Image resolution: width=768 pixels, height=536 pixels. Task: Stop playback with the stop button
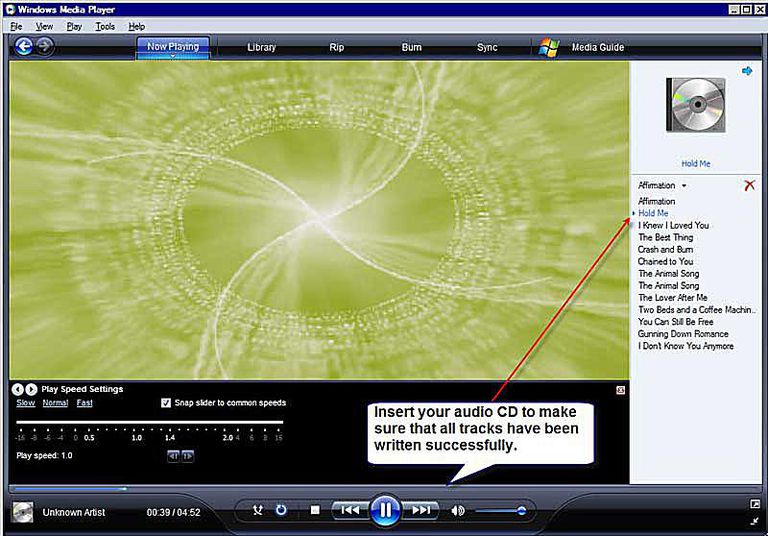(315, 510)
